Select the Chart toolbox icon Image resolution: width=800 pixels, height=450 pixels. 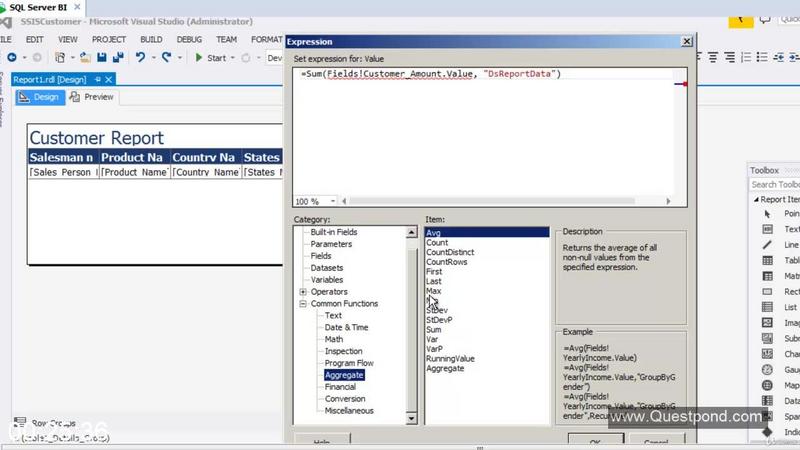767,354
